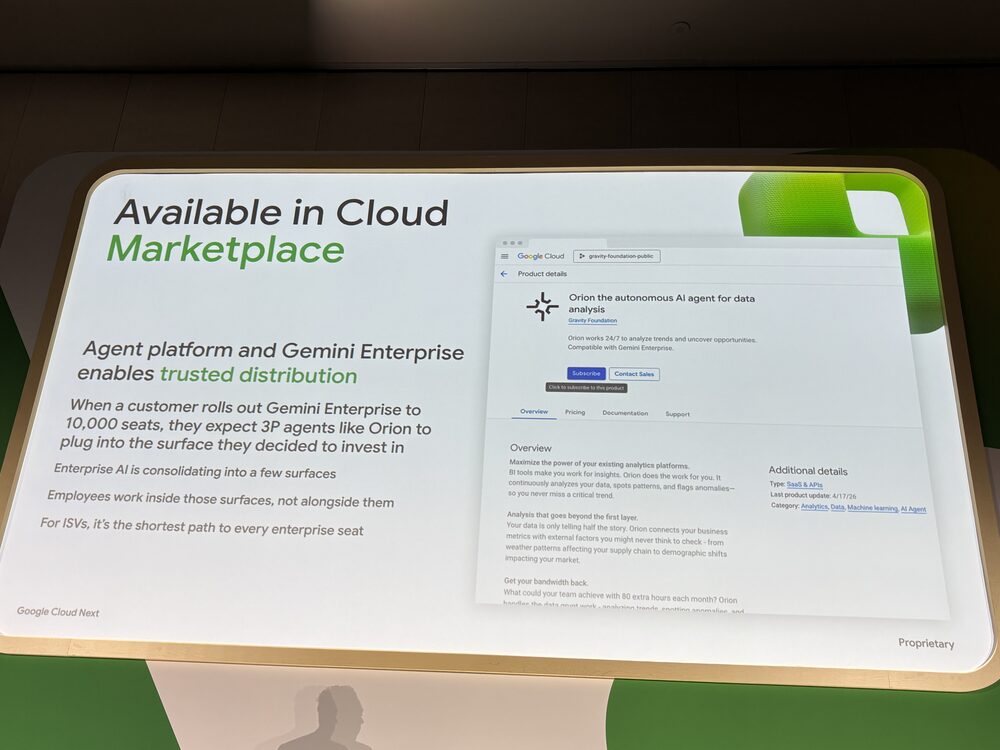Click the Additional details heading
Image resolution: width=1000 pixels, height=750 pixels.
pyautogui.click(x=807, y=471)
